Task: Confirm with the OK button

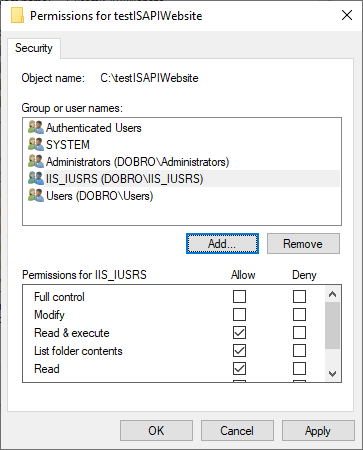Action: [156, 430]
